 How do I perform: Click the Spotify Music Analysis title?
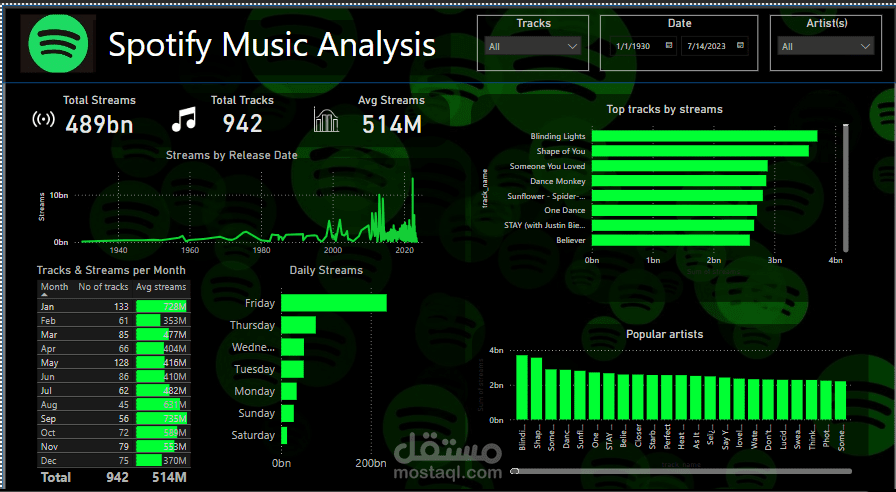272,44
